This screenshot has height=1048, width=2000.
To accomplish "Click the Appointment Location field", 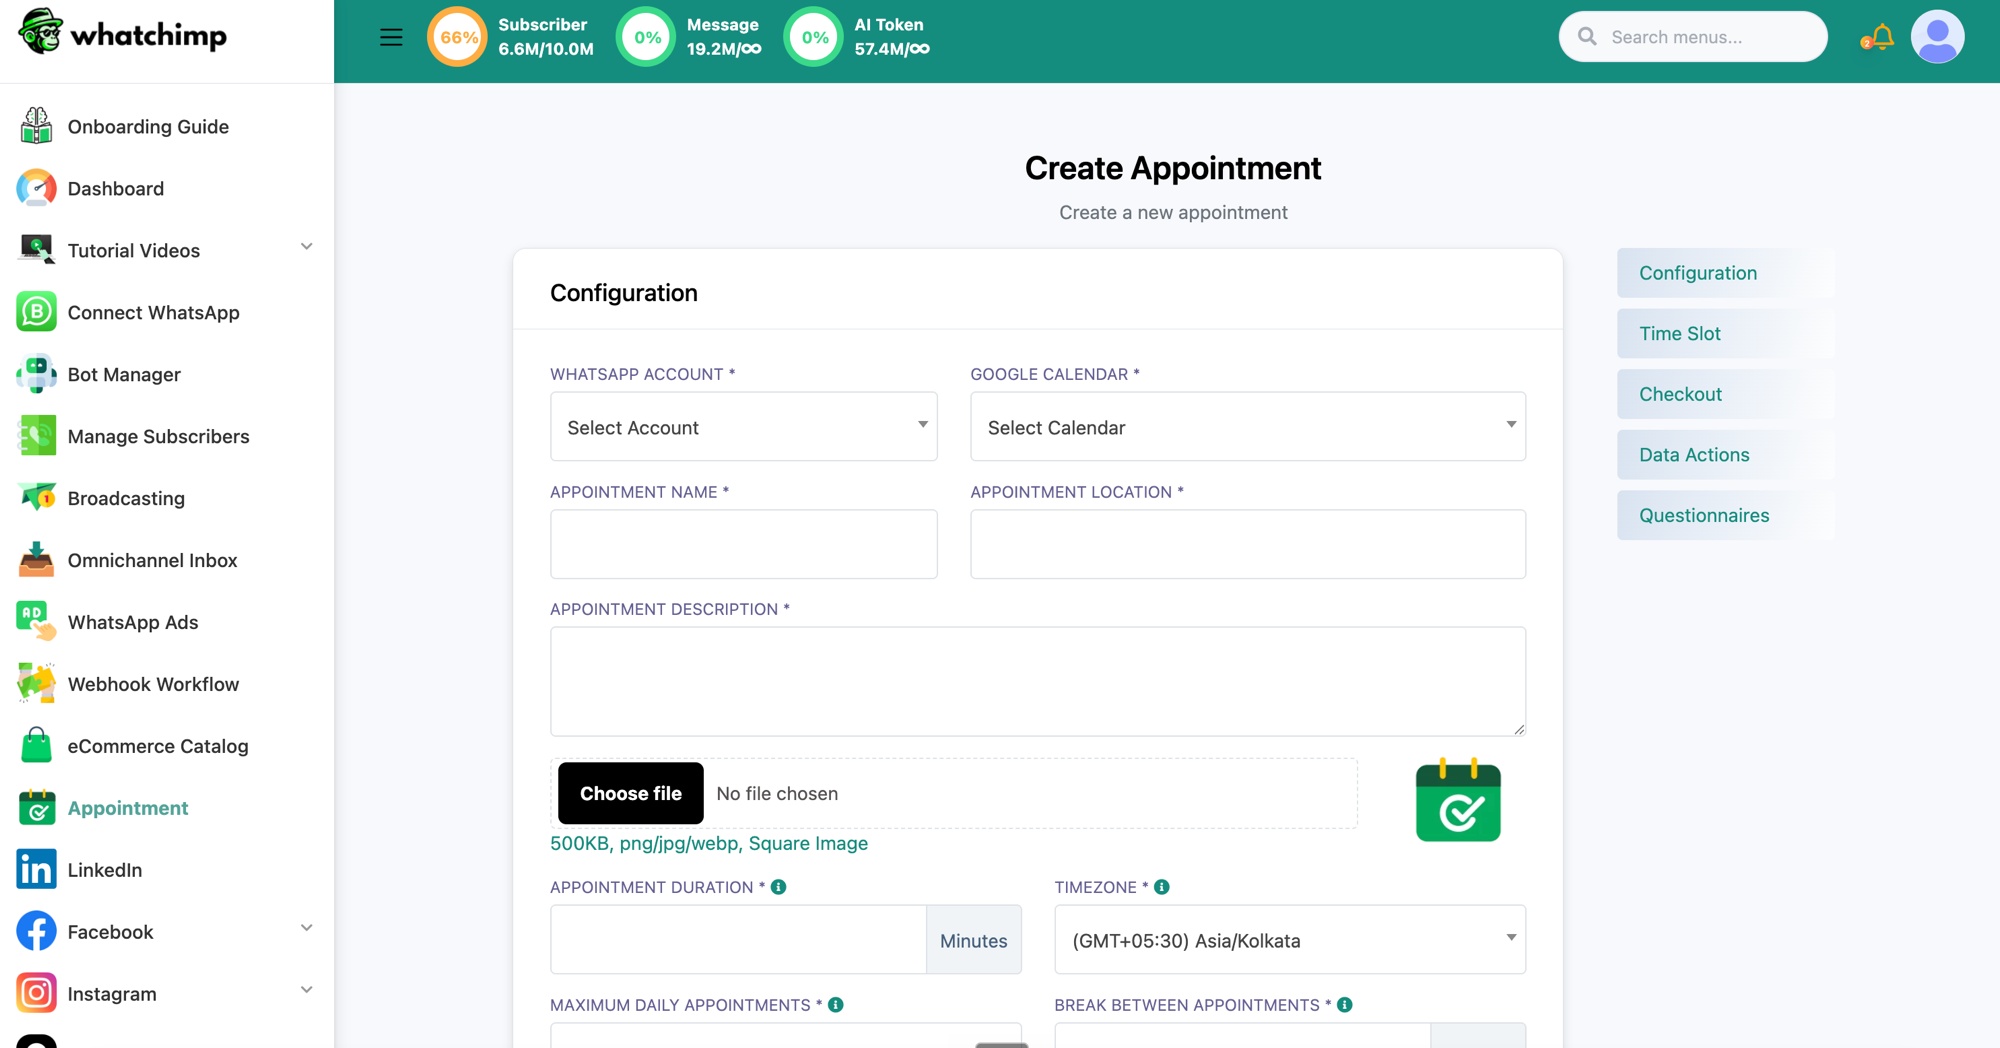I will click(x=1247, y=544).
